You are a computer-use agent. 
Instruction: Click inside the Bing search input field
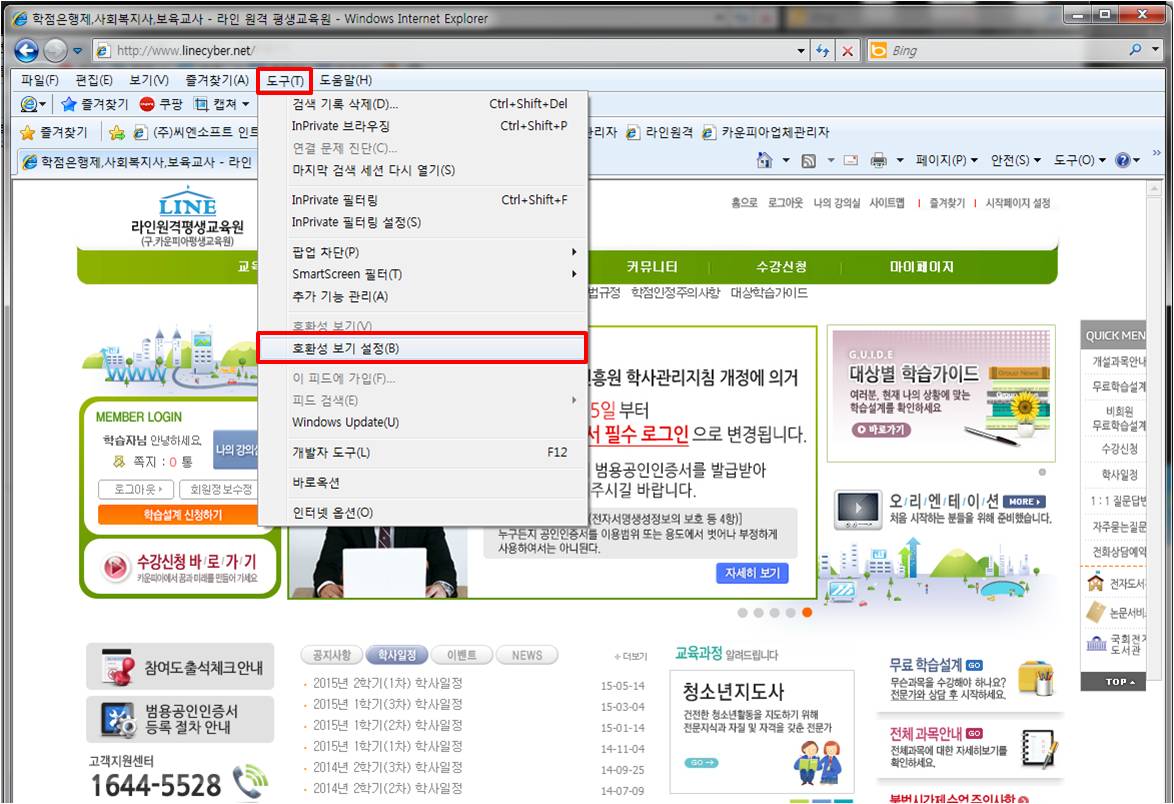pos(1000,51)
